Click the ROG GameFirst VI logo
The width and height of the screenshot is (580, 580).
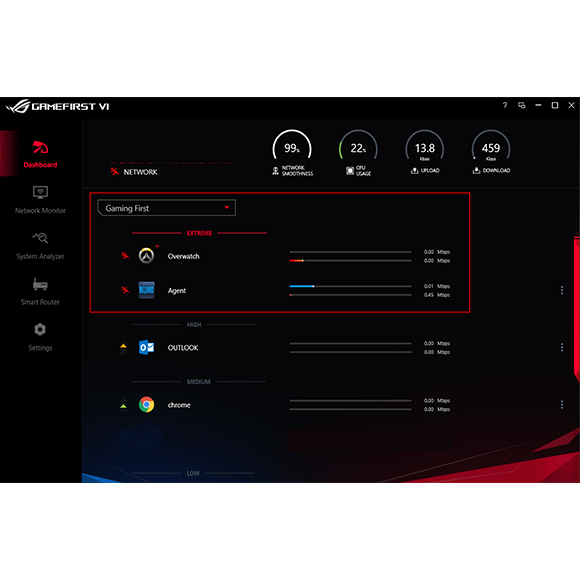coord(57,107)
